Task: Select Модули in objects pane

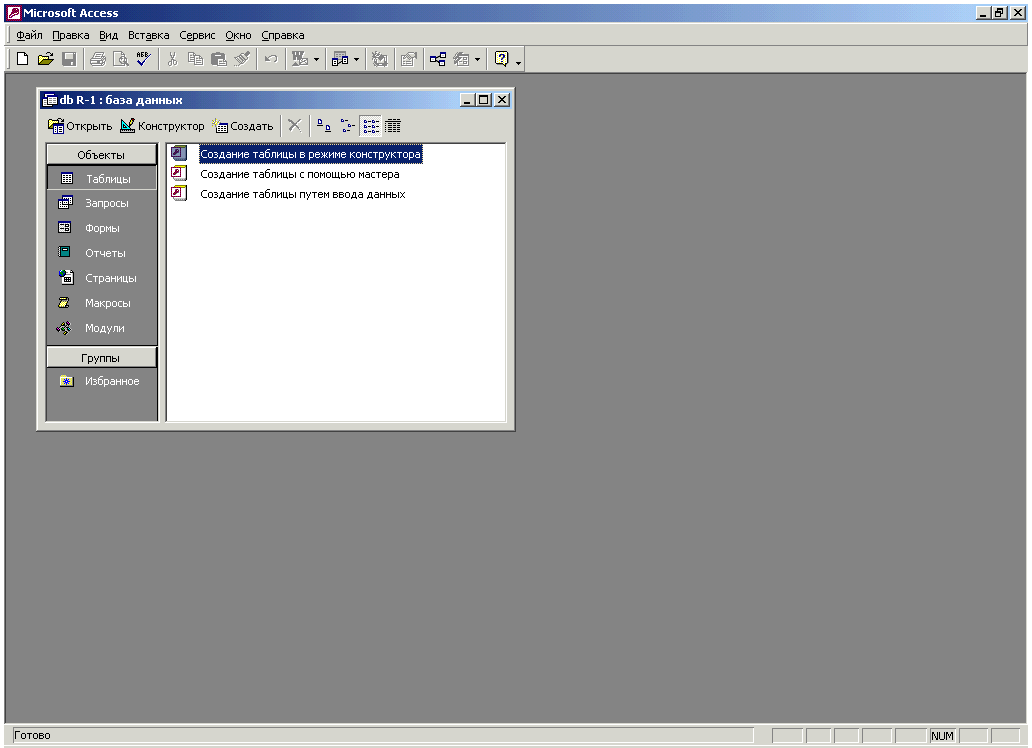Action: 101,328
